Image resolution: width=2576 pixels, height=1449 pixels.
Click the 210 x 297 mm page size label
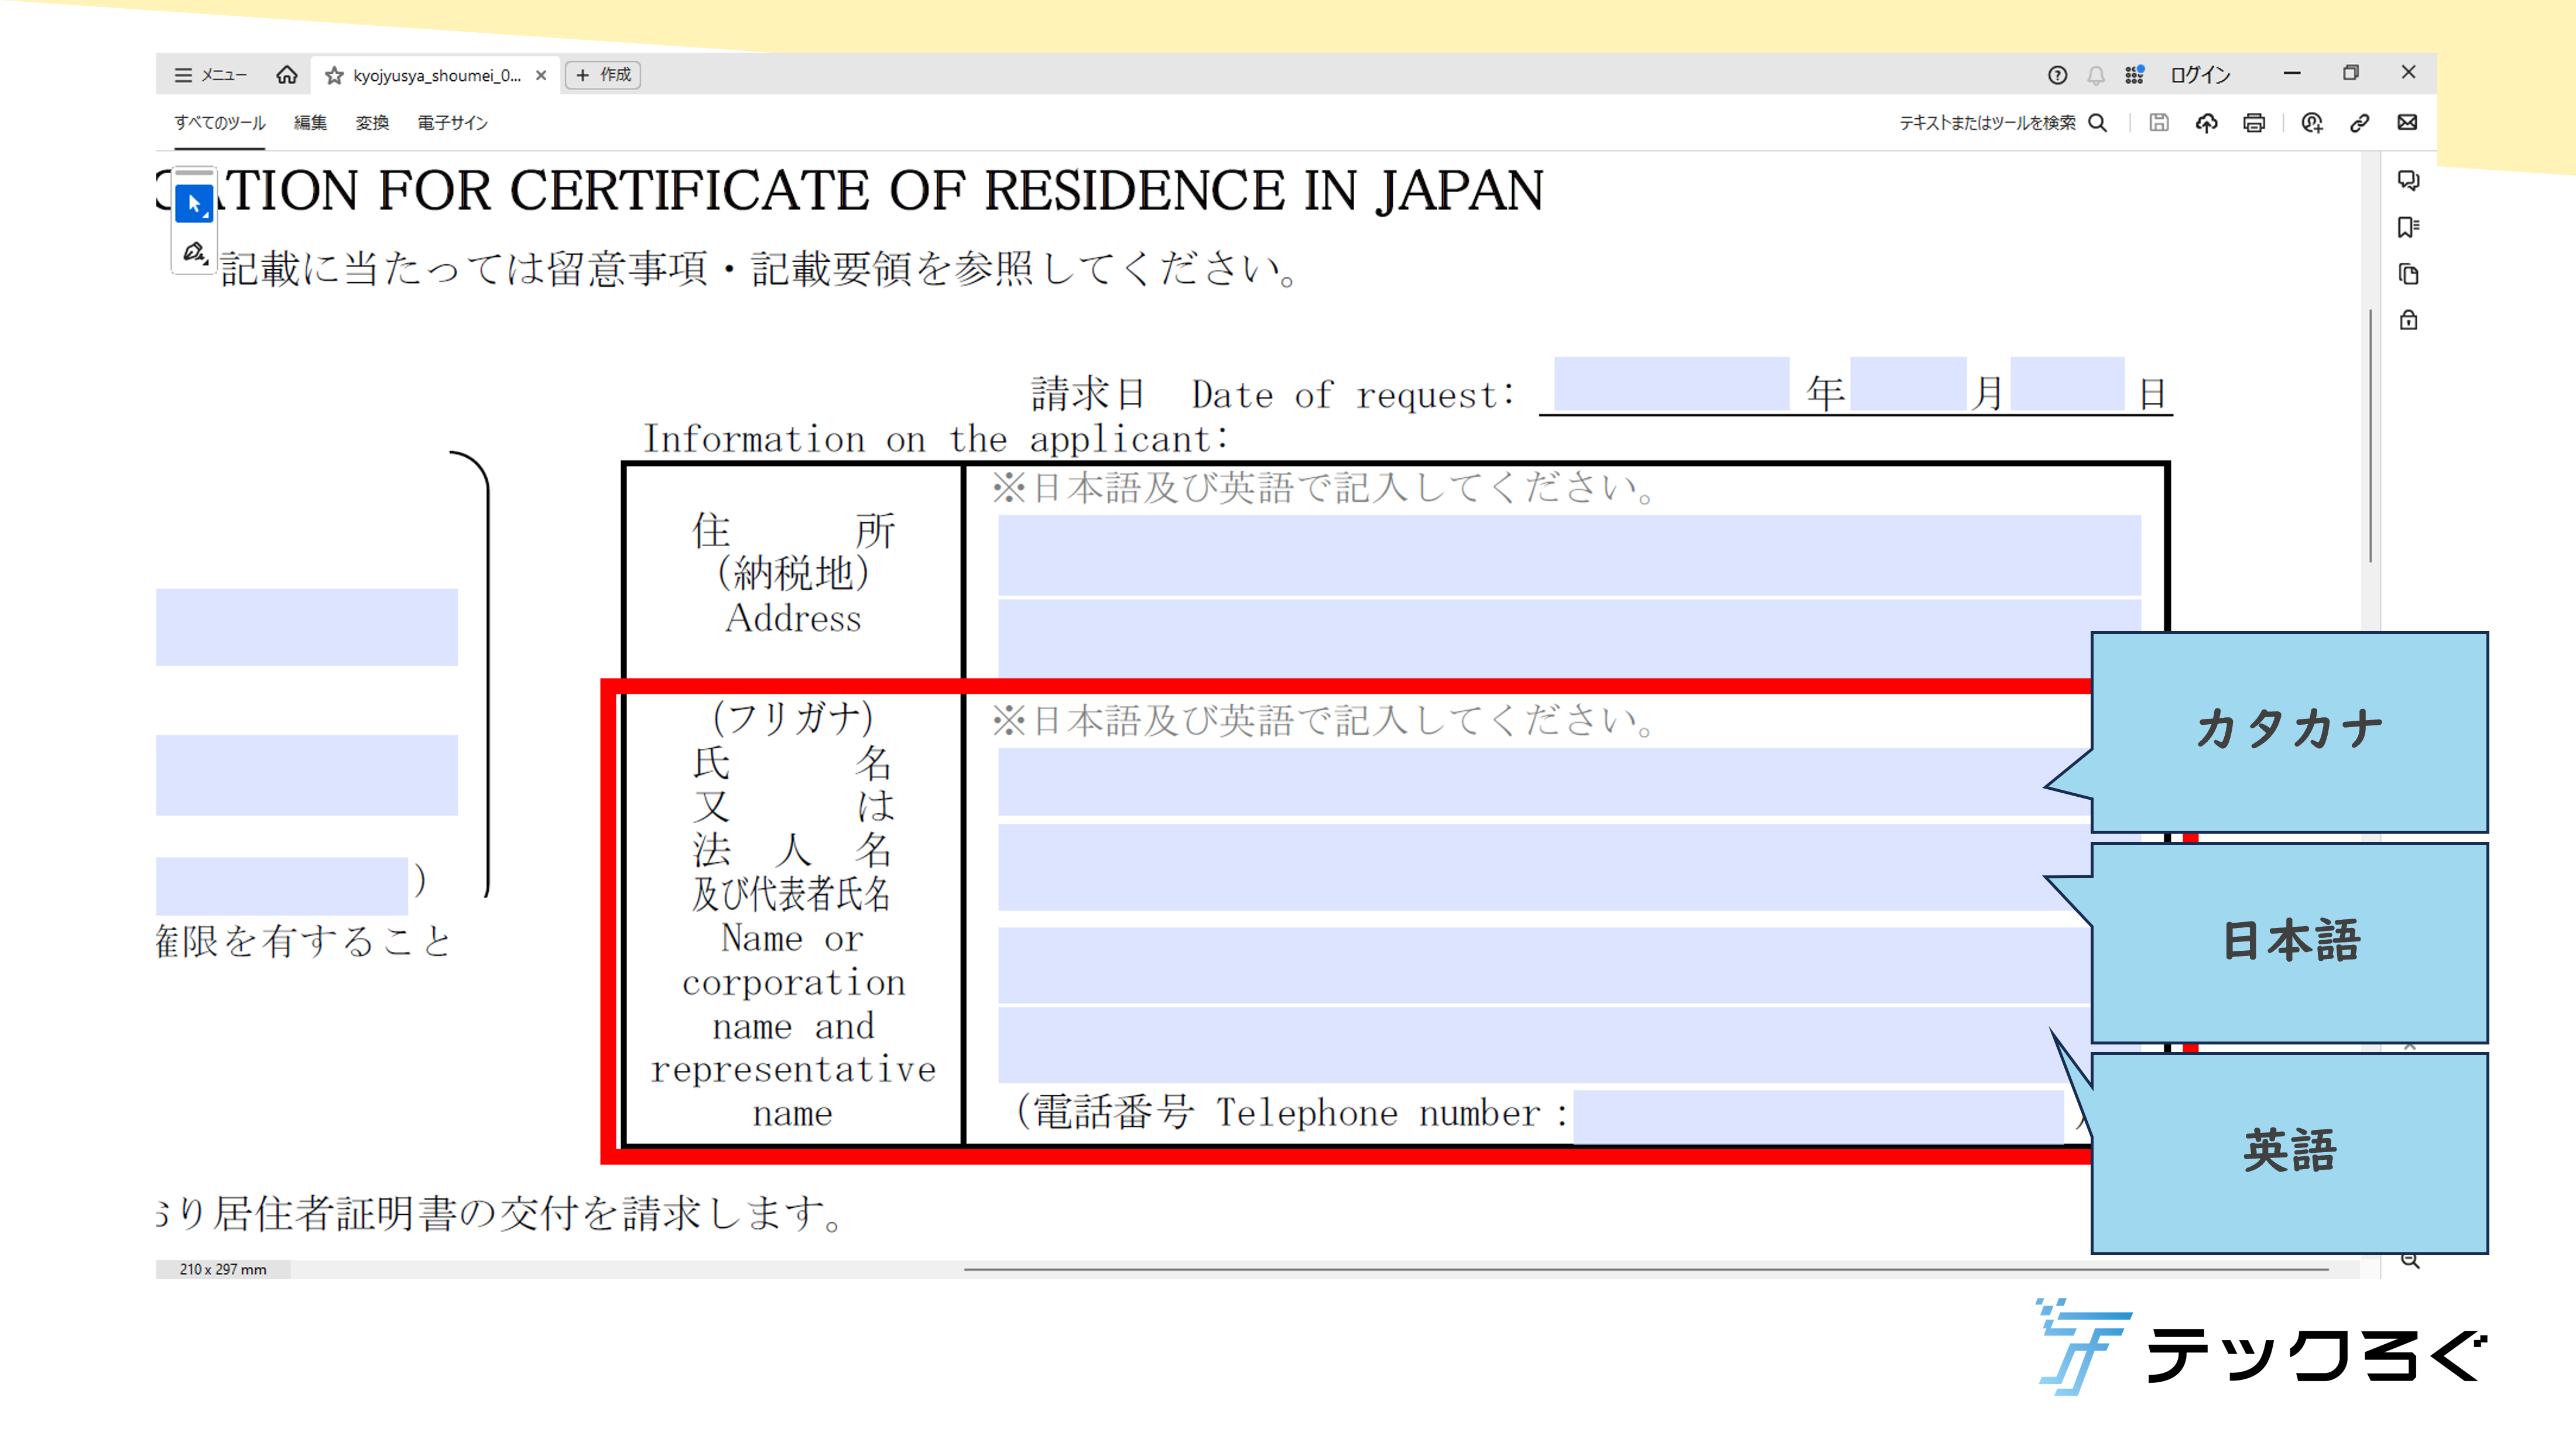[223, 1270]
